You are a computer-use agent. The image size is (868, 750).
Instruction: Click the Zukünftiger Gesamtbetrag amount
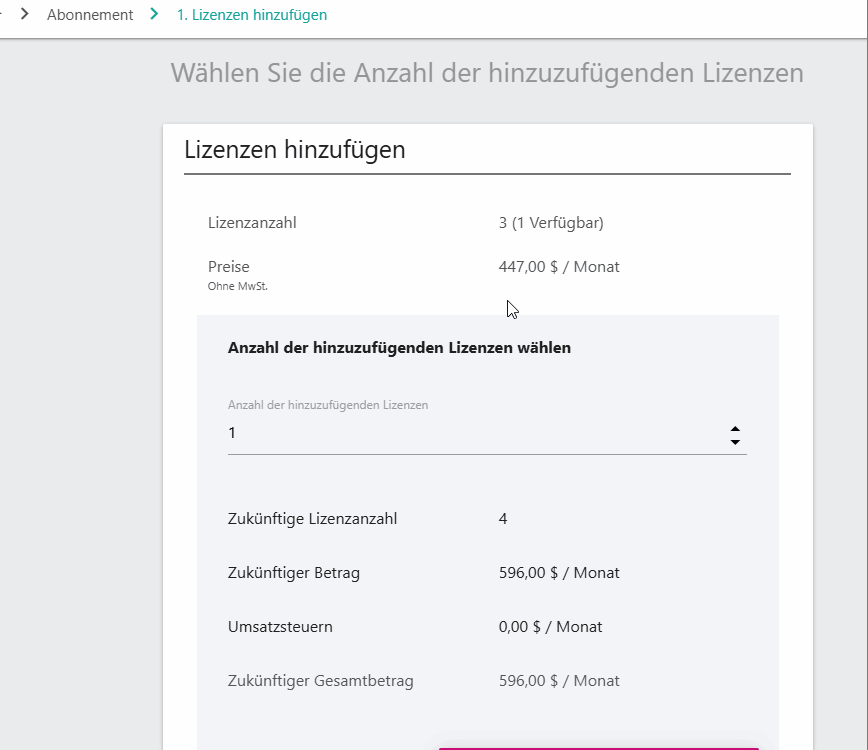pyautogui.click(x=559, y=681)
